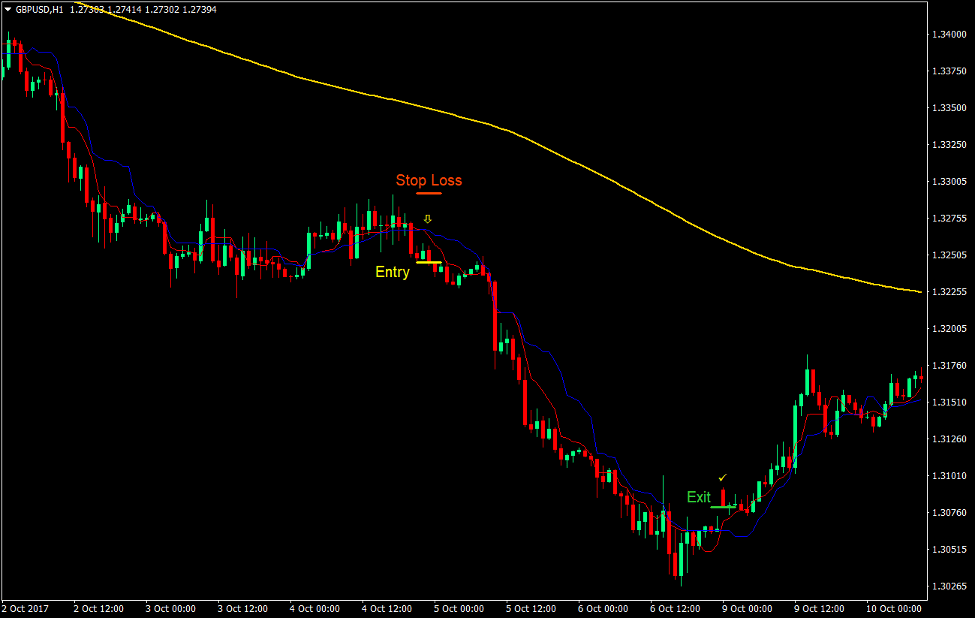
Task: Click the 2 Oct 2017 label on time axis
Action: click(27, 608)
